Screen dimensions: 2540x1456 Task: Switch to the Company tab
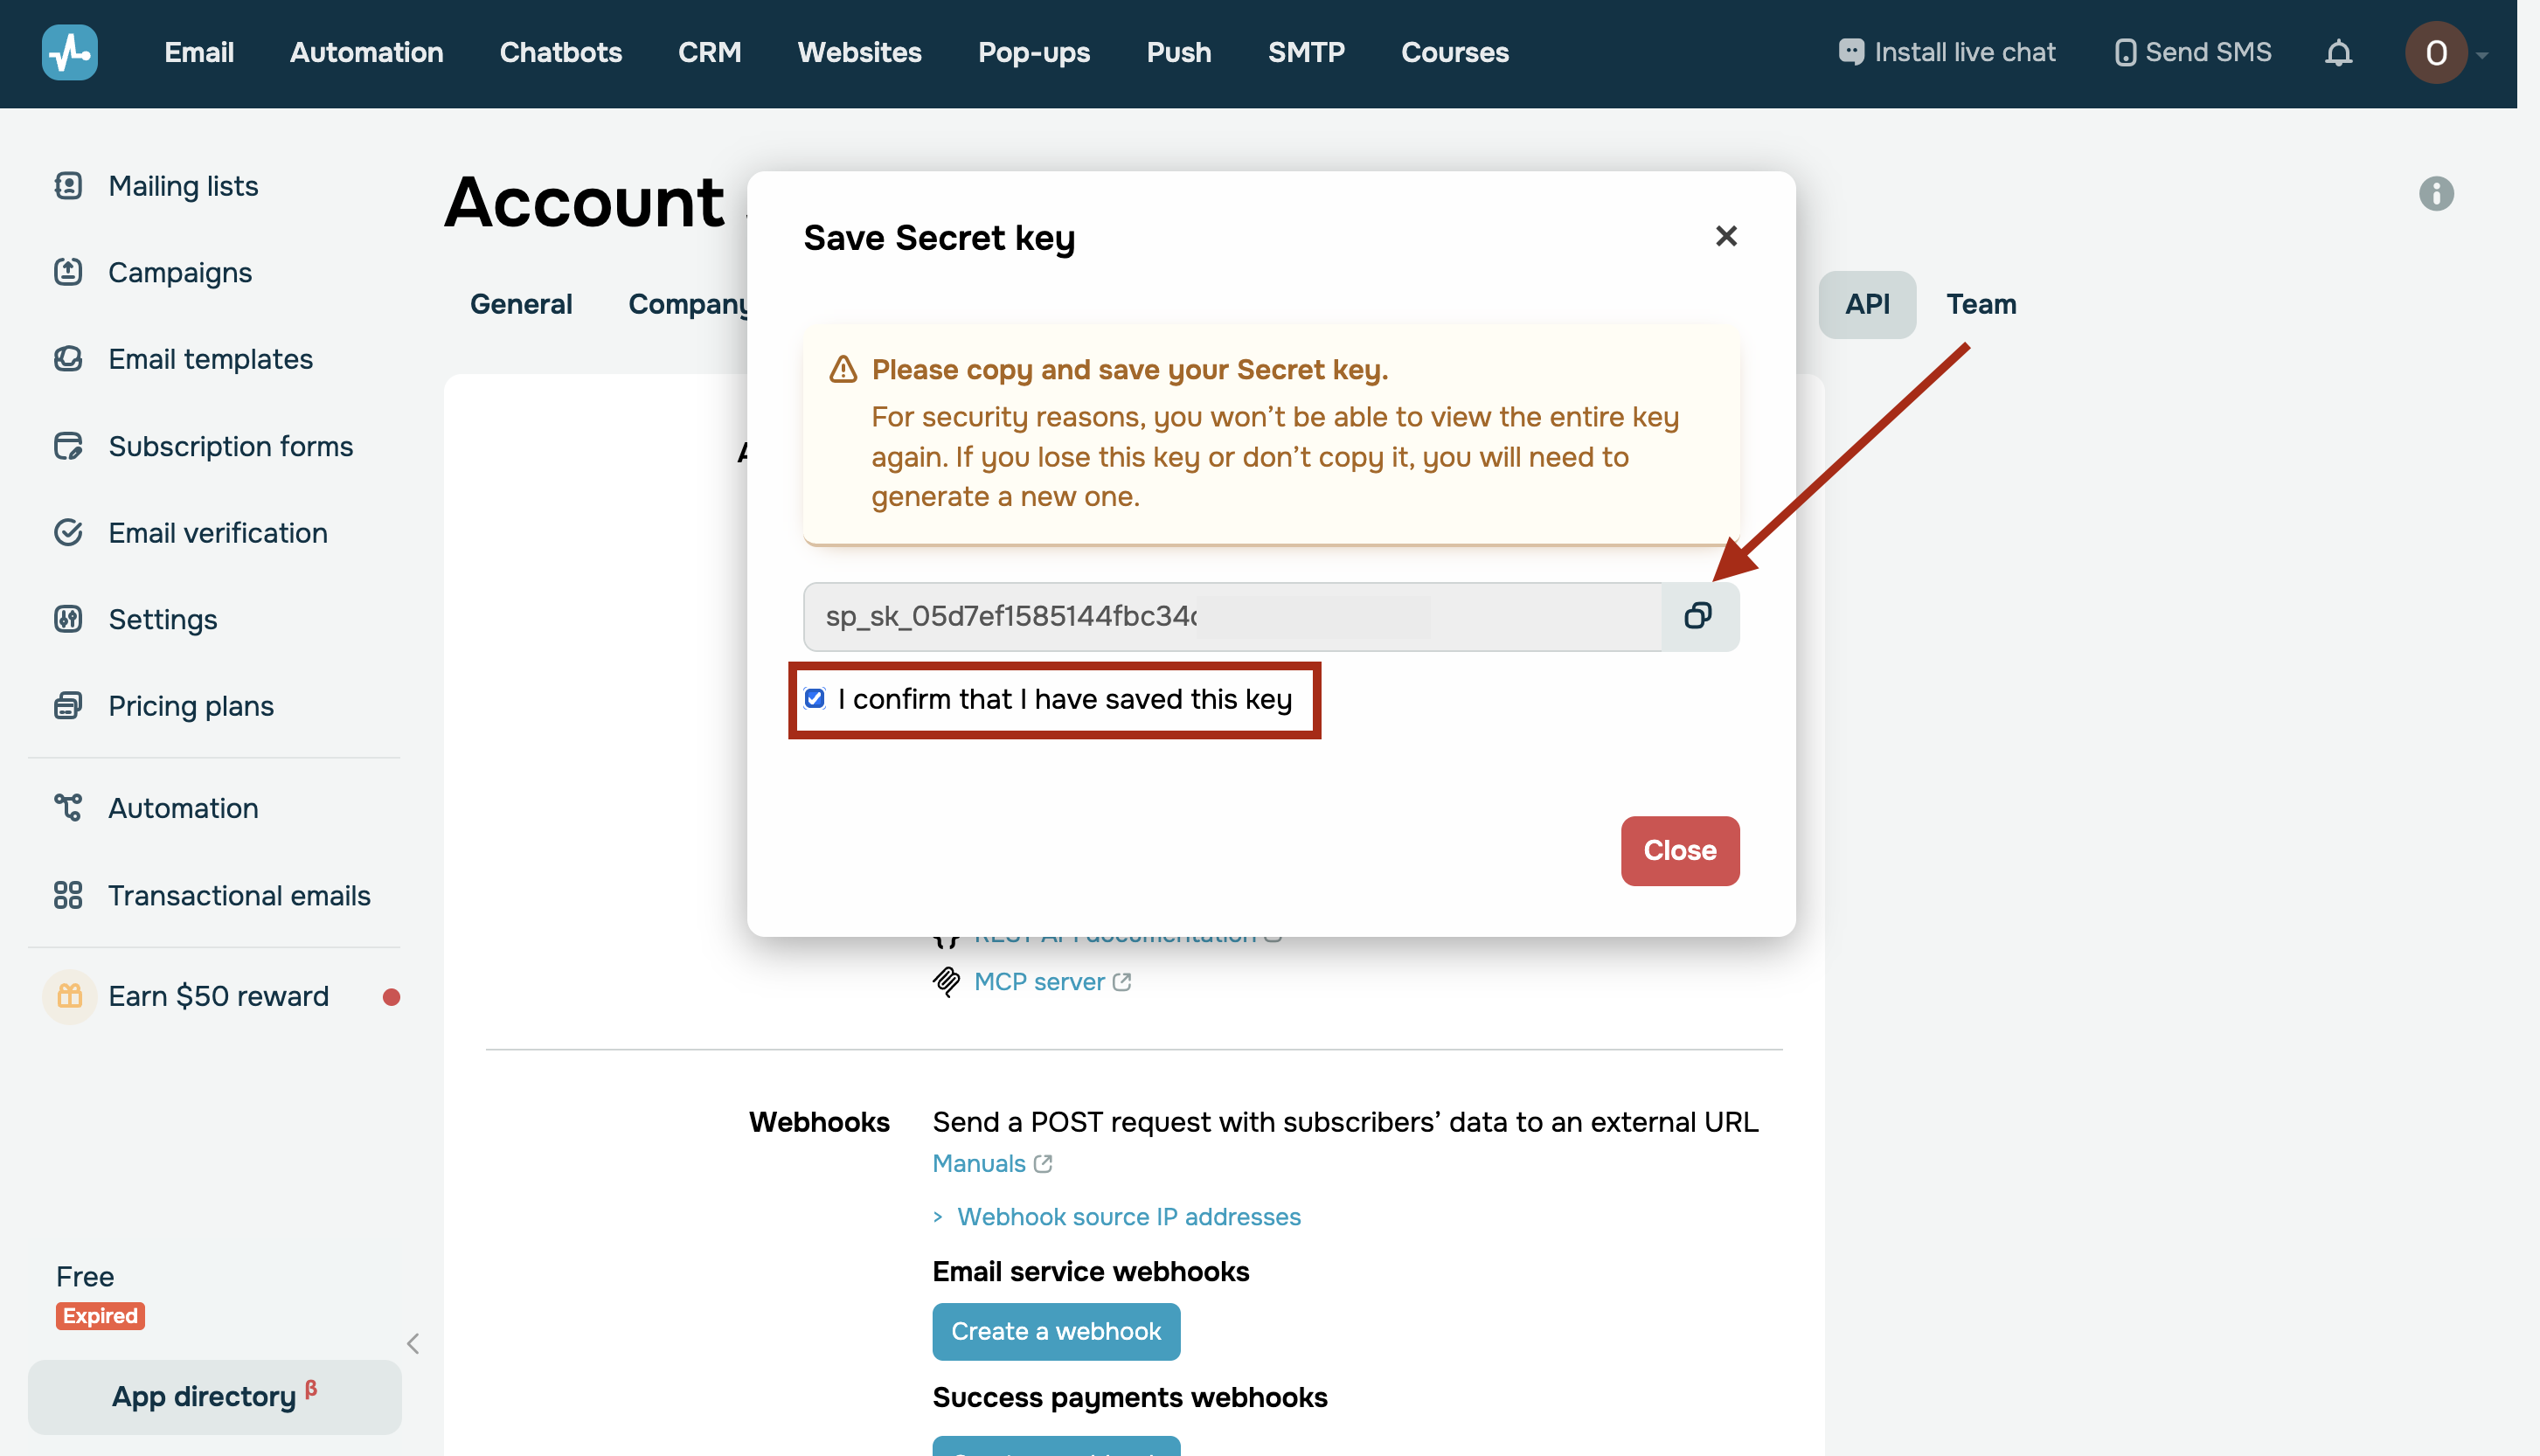click(688, 304)
